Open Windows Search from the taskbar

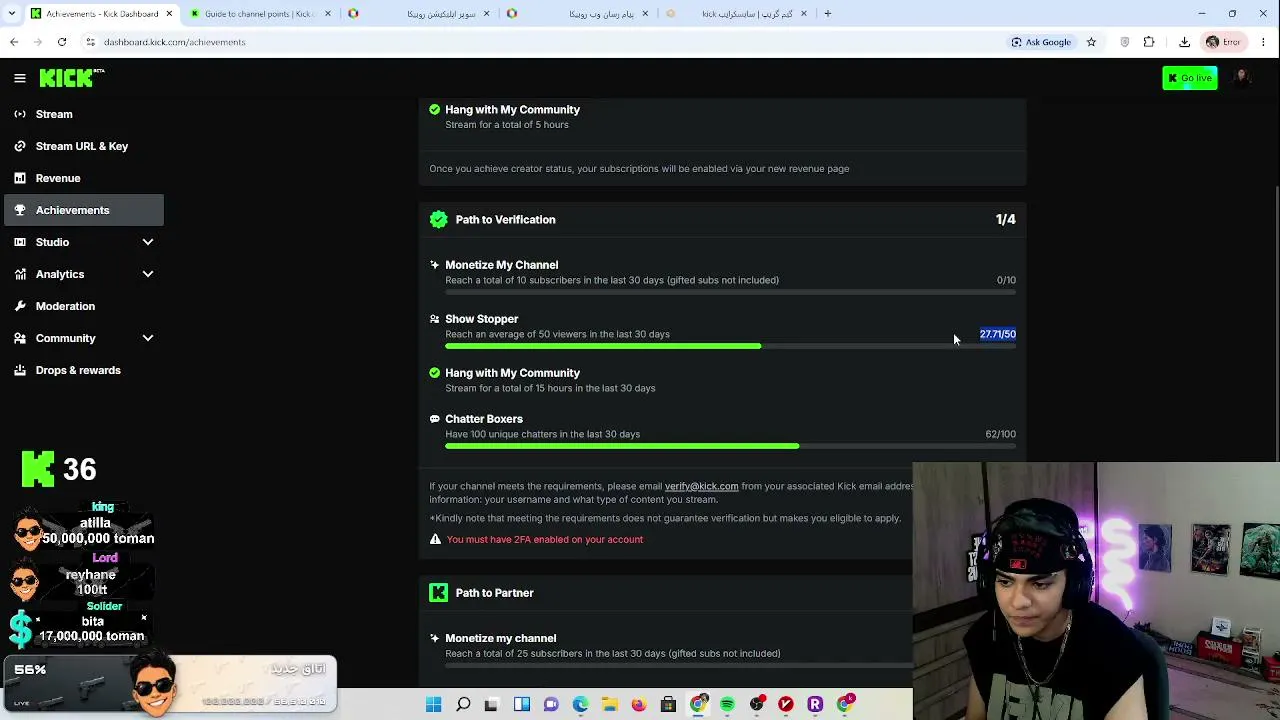point(463,705)
